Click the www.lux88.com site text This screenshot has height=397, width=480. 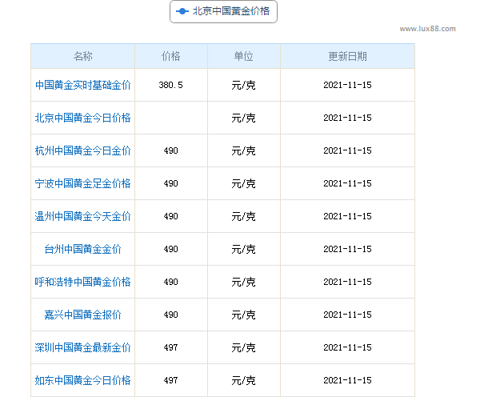[428, 29]
